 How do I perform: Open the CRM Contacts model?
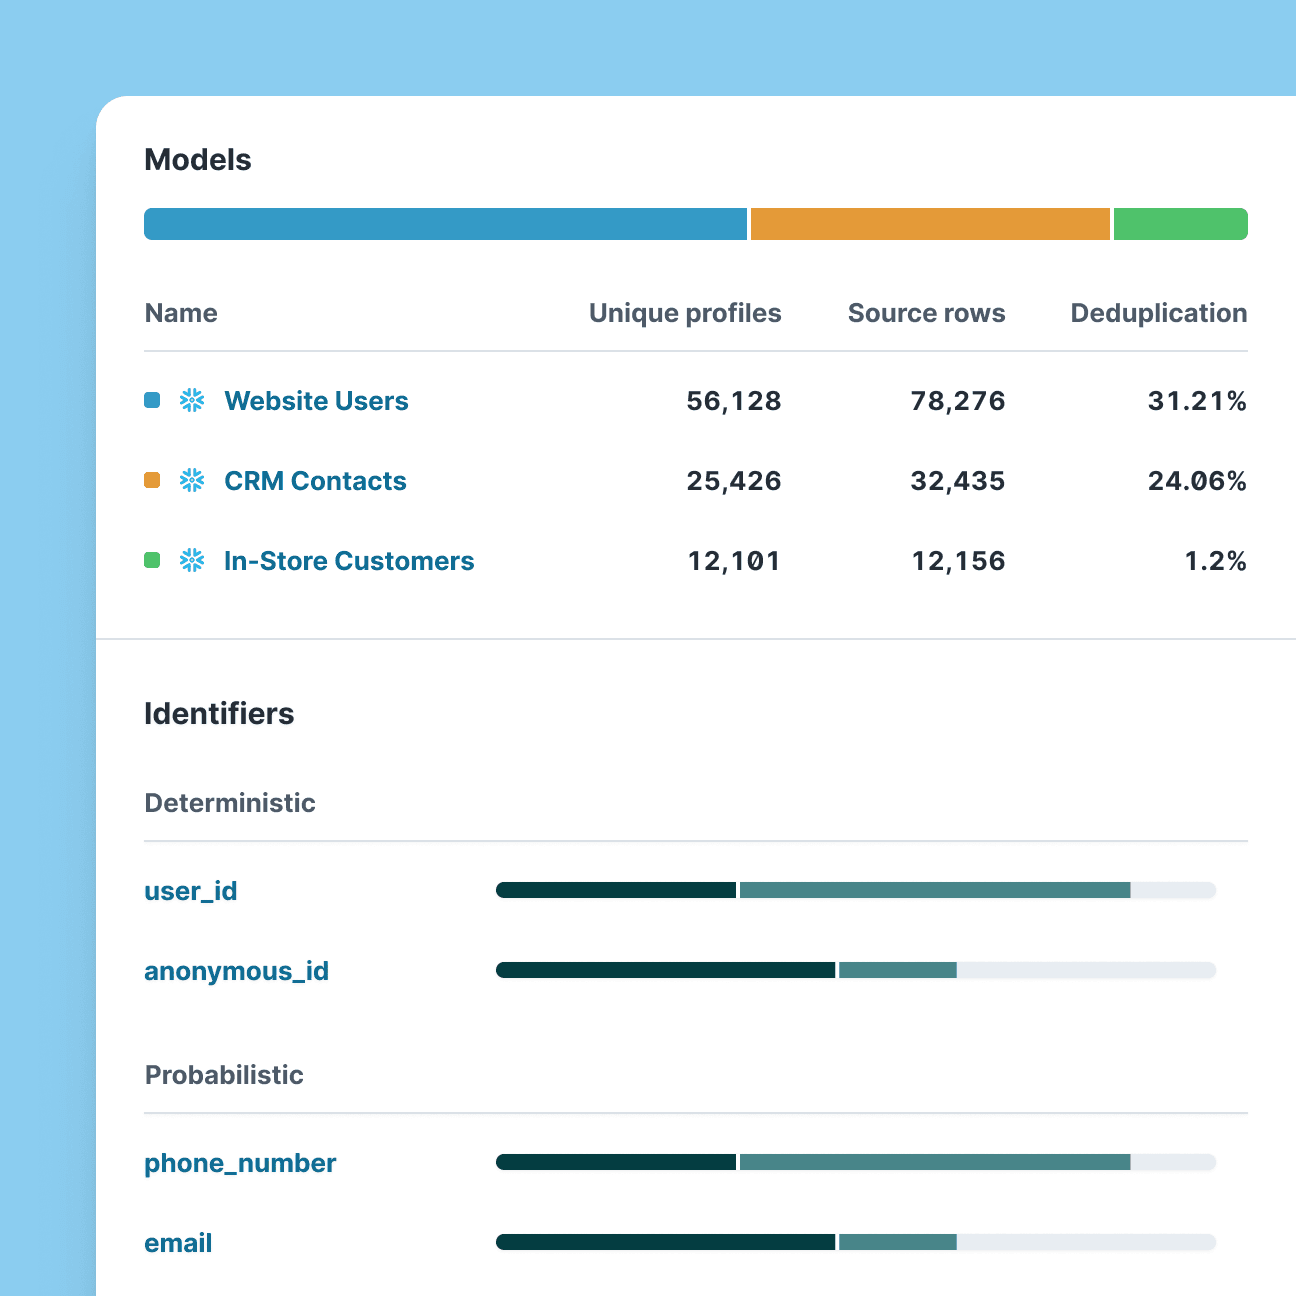(315, 481)
